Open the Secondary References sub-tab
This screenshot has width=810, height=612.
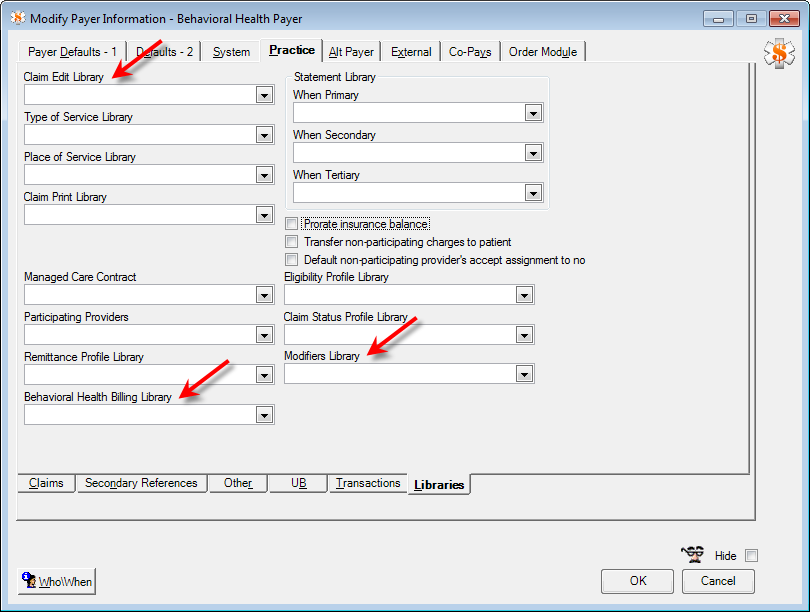(x=141, y=483)
